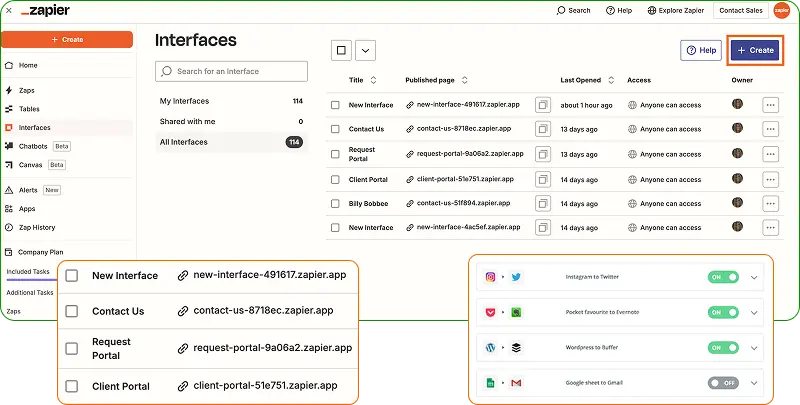800x405 pixels.
Task: Open Explore Zapier in the top bar
Action: click(x=676, y=10)
